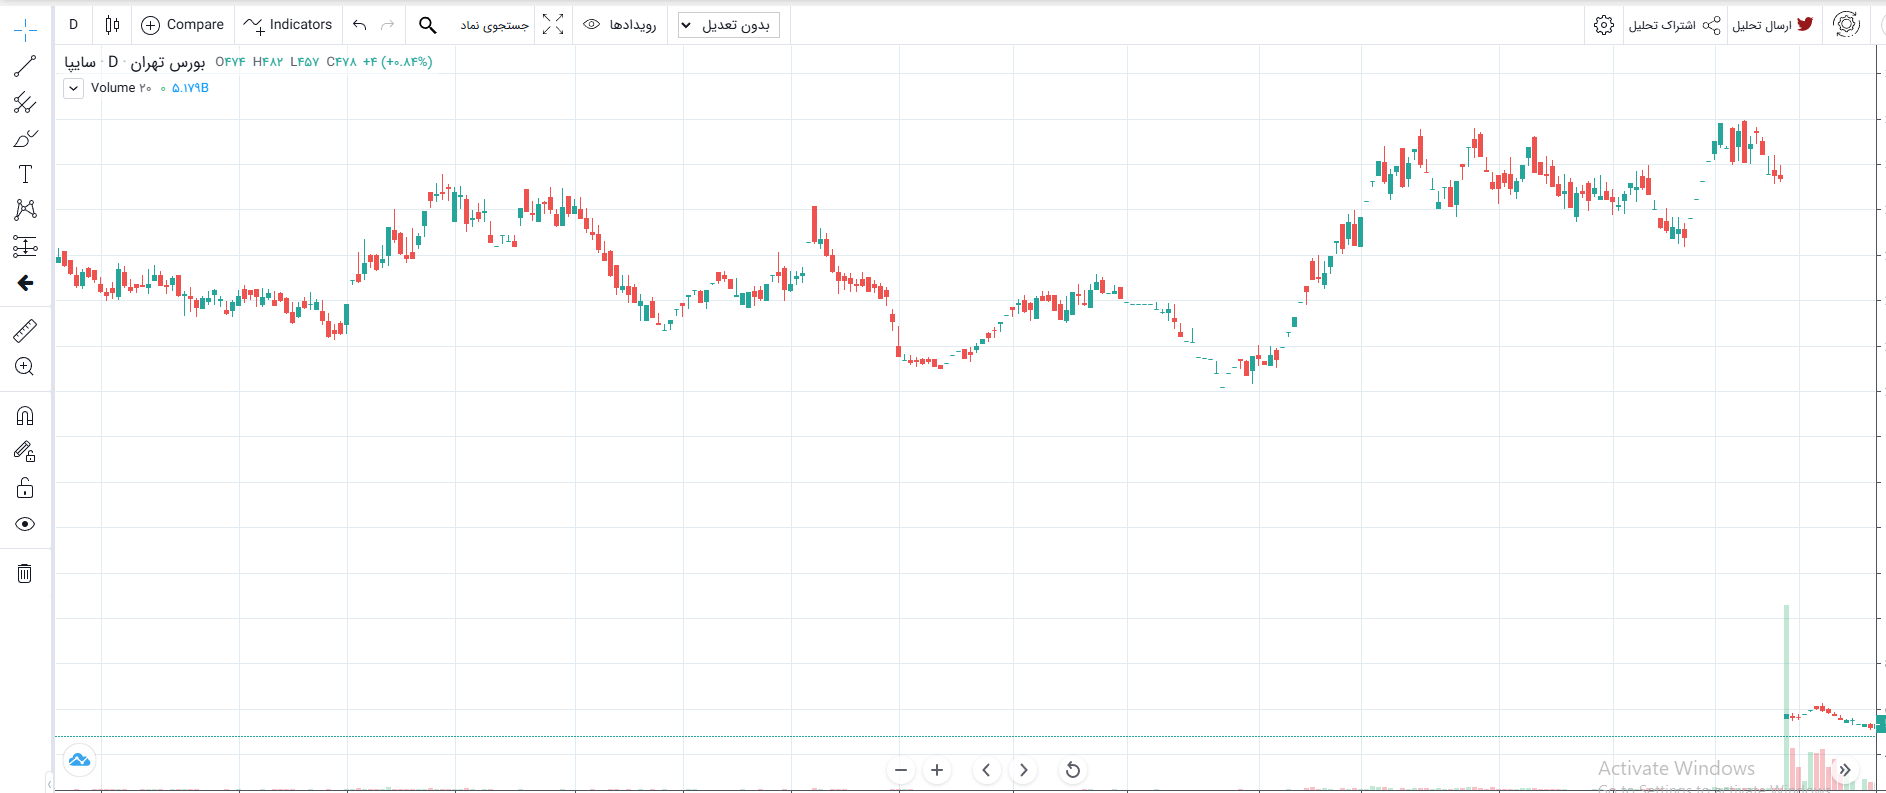Collapse the Volume indicator legend arrow
Screen dimensions: 1886x793
(x=73, y=88)
